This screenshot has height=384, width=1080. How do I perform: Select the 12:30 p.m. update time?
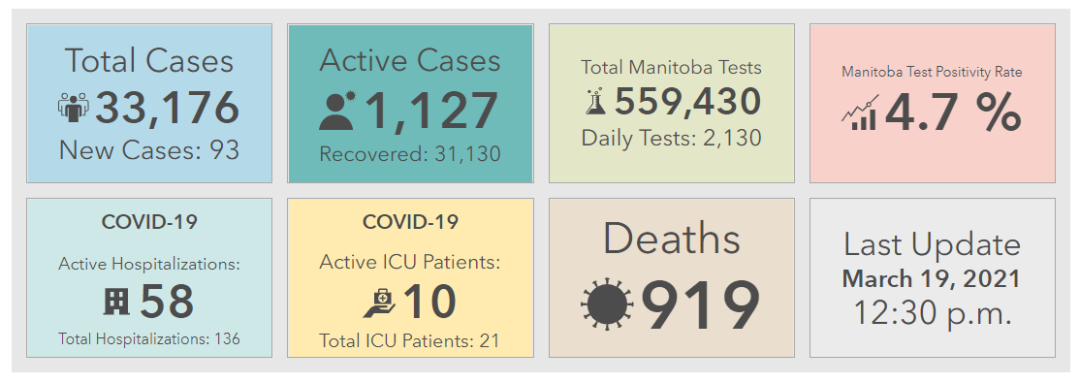click(932, 312)
